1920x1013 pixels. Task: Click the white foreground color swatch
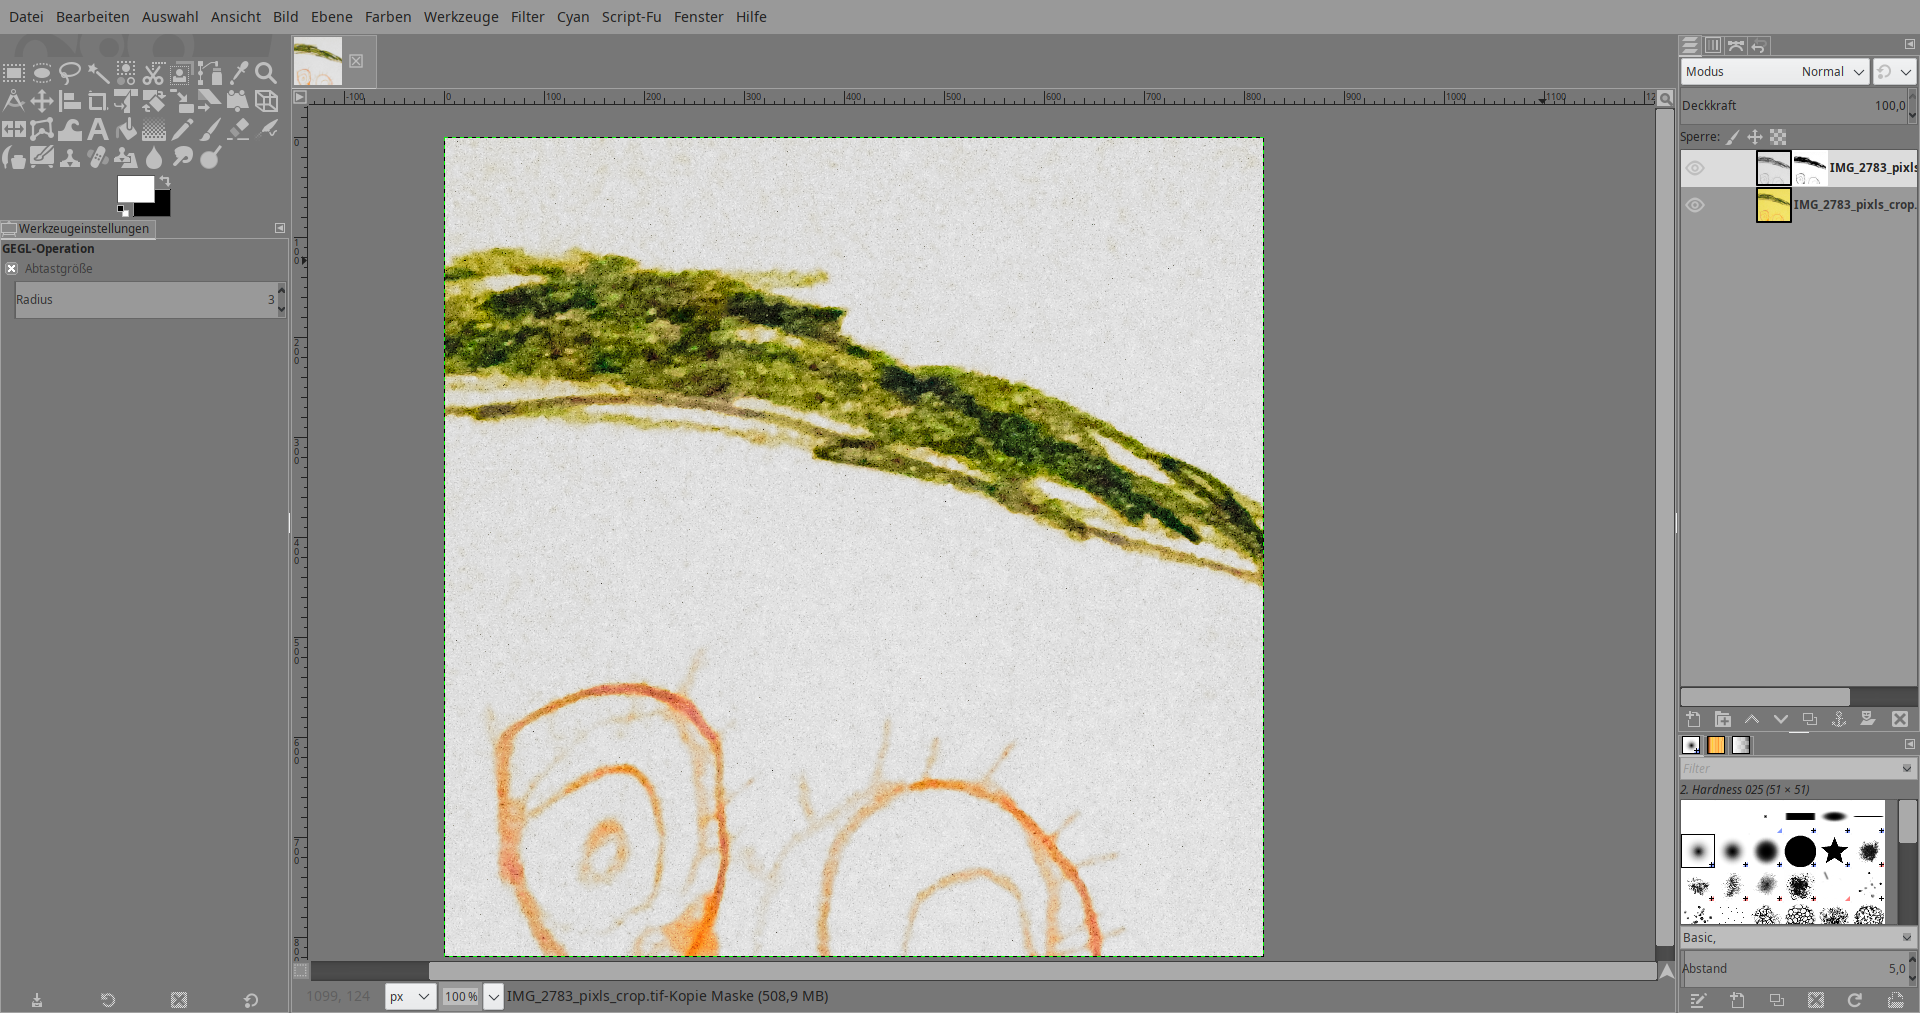point(134,189)
